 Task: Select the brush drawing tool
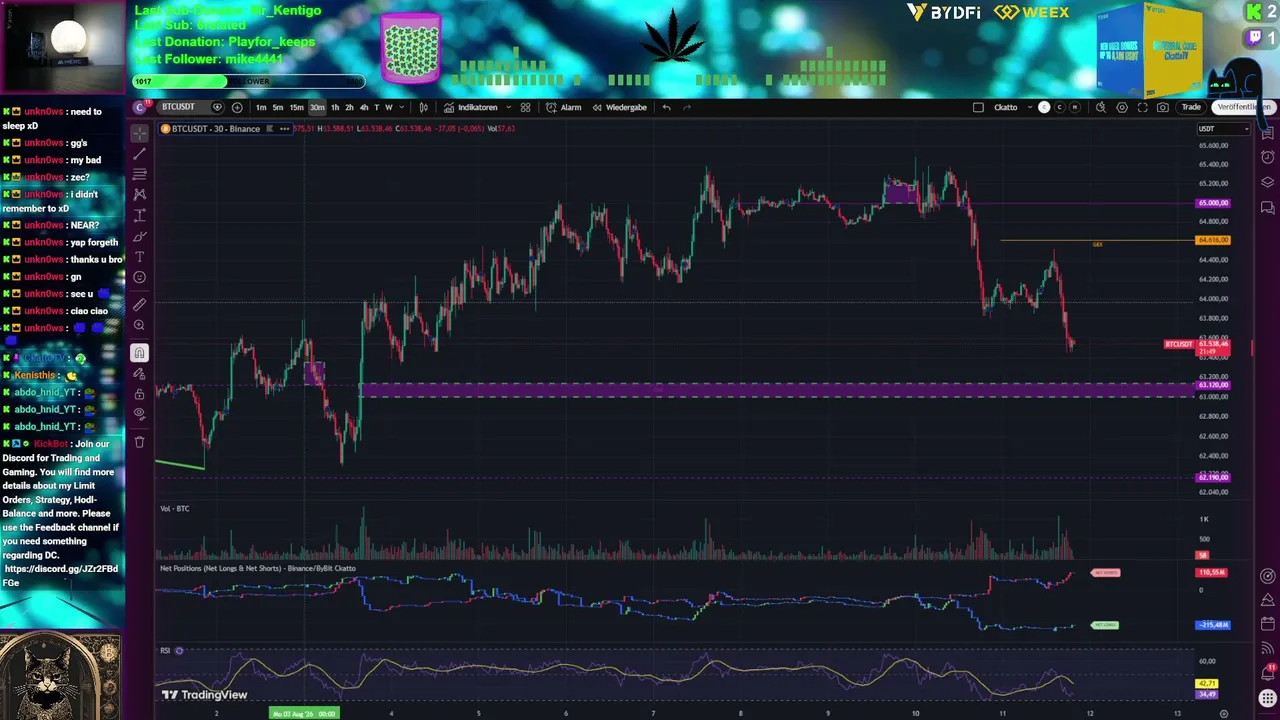(x=139, y=236)
